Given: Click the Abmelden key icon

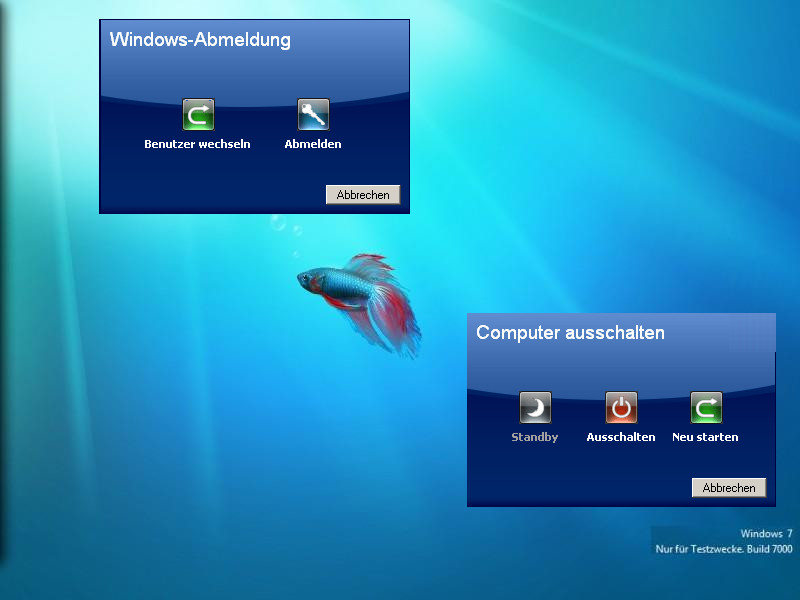Looking at the screenshot, I should tap(312, 114).
